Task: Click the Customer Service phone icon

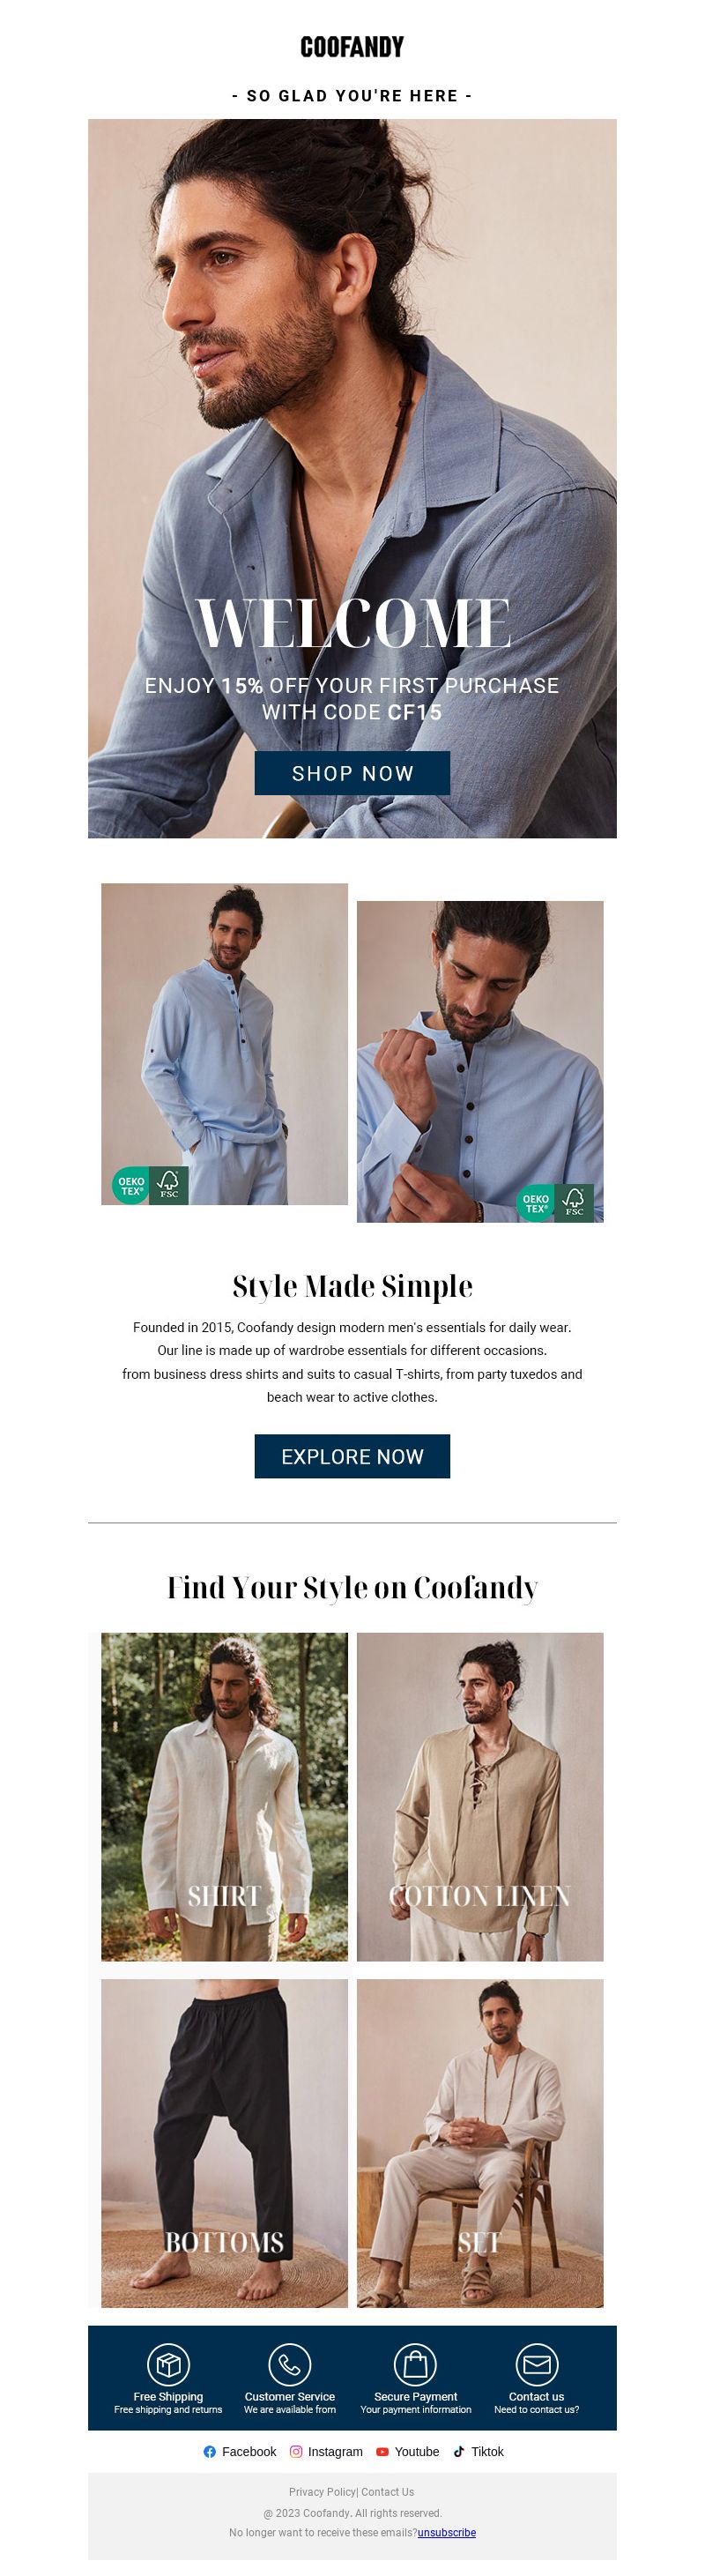Action: point(290,2364)
